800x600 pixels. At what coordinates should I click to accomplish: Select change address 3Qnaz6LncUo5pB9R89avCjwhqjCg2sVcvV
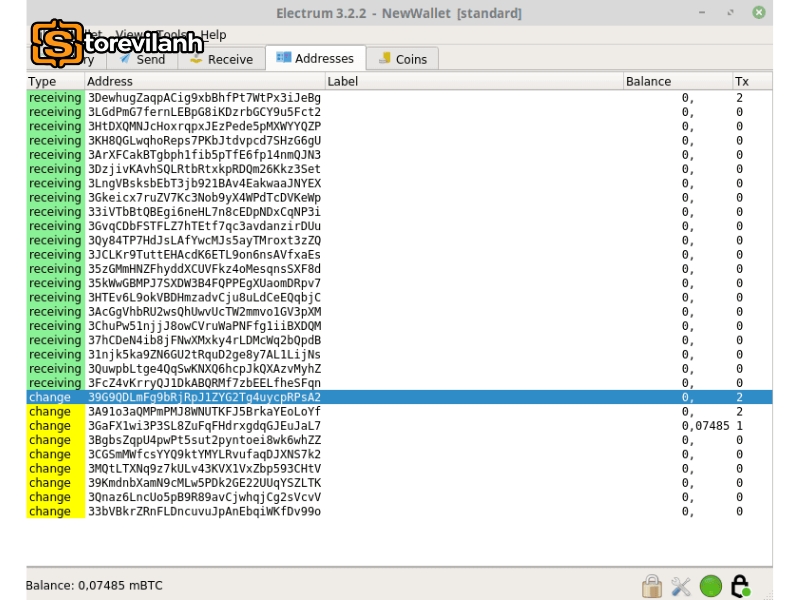pyautogui.click(x=204, y=497)
